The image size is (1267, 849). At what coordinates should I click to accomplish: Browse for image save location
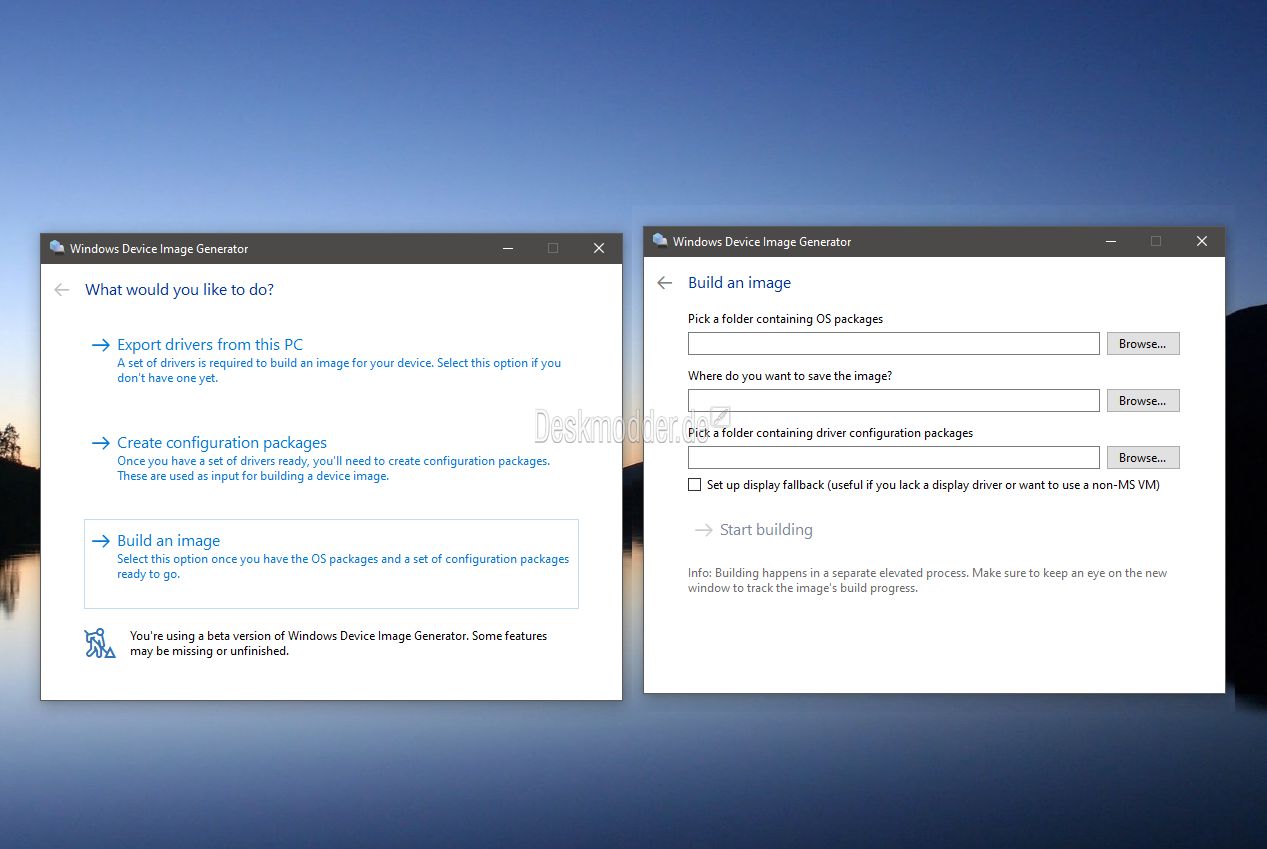1143,401
